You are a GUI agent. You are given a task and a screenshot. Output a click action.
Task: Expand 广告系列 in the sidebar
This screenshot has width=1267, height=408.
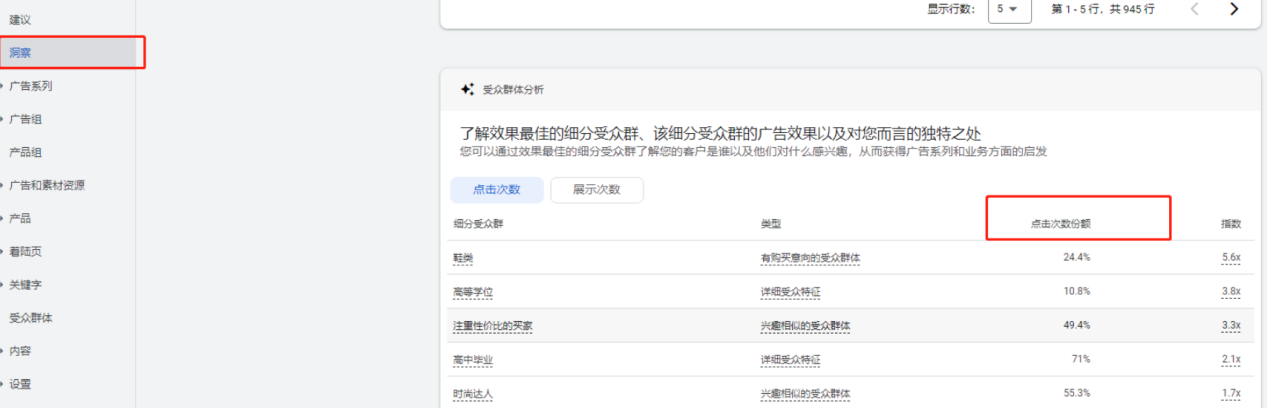coord(30,86)
